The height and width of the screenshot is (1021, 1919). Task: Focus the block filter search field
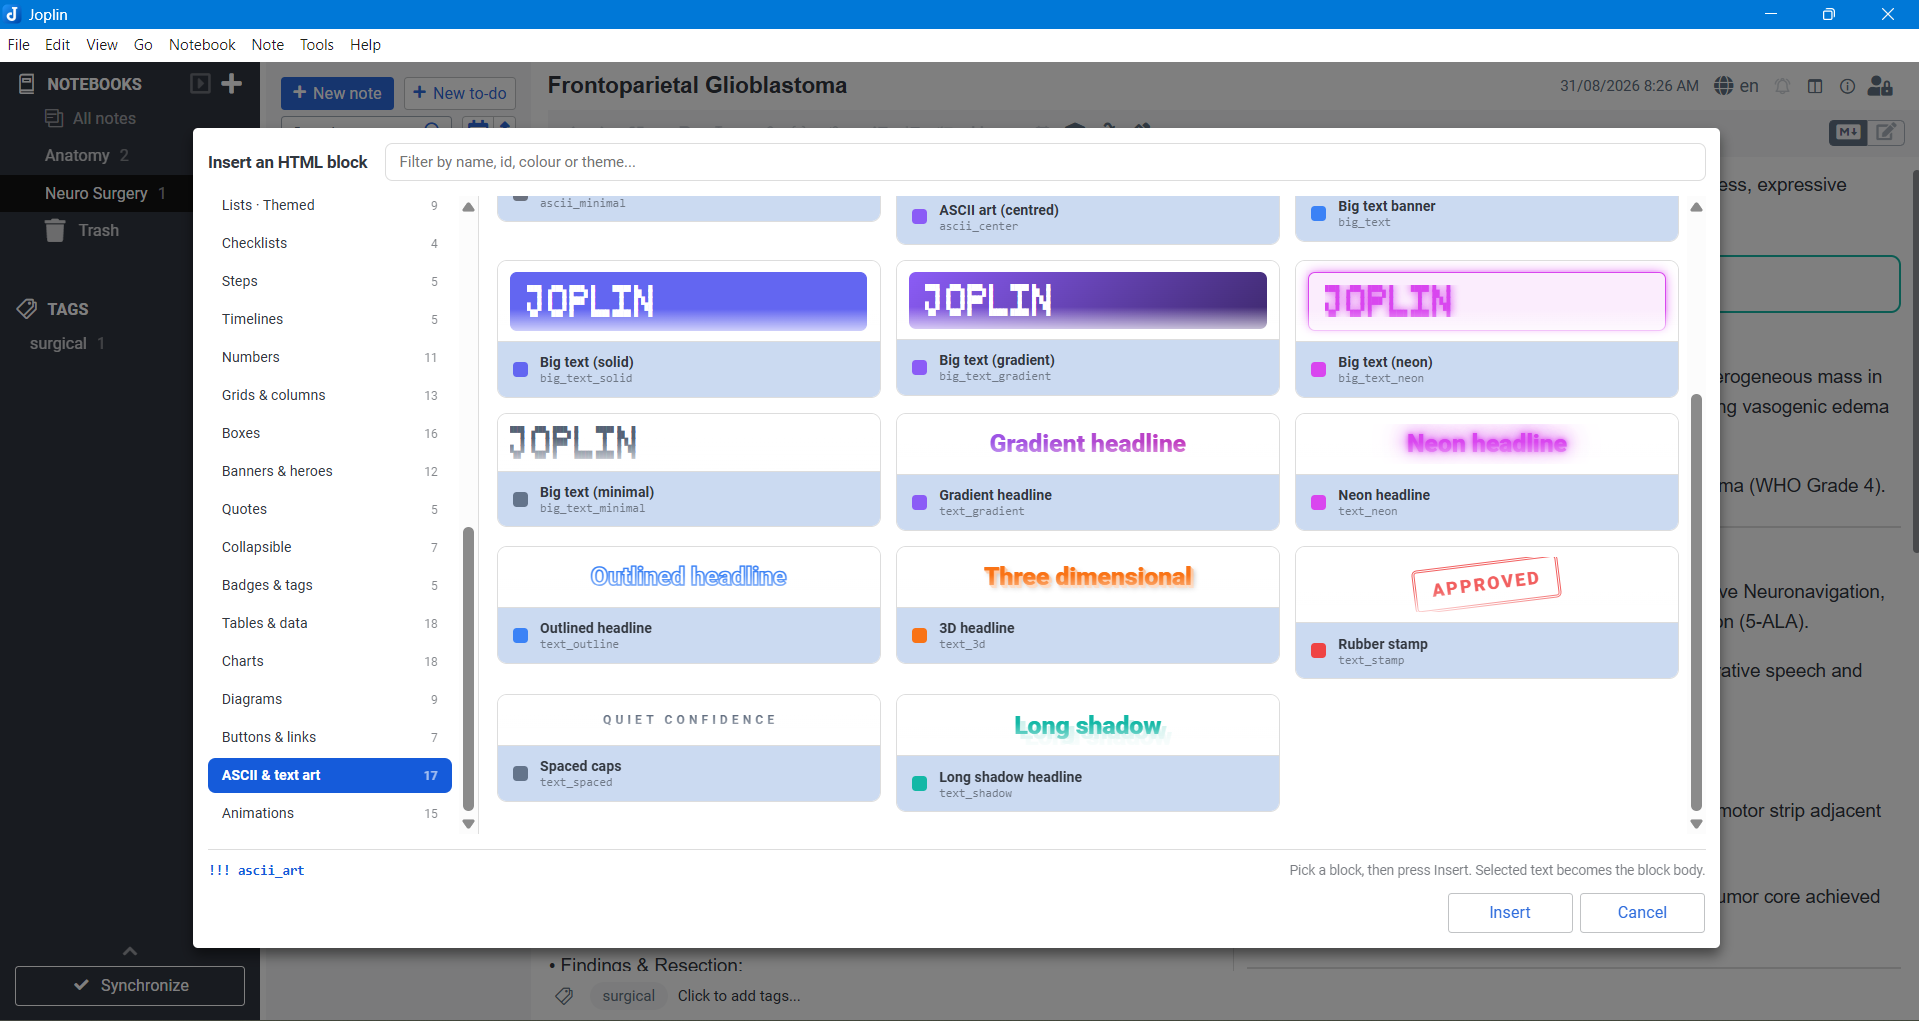(1045, 162)
